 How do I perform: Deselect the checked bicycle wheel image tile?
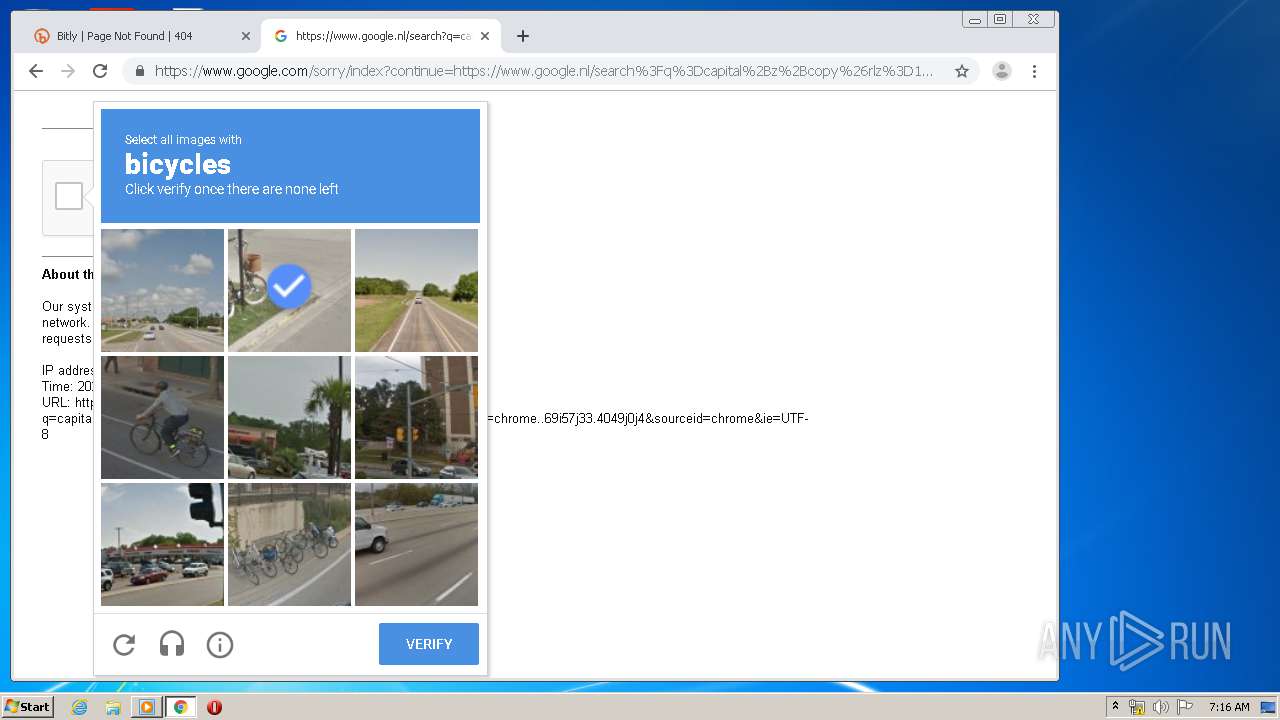(289, 290)
